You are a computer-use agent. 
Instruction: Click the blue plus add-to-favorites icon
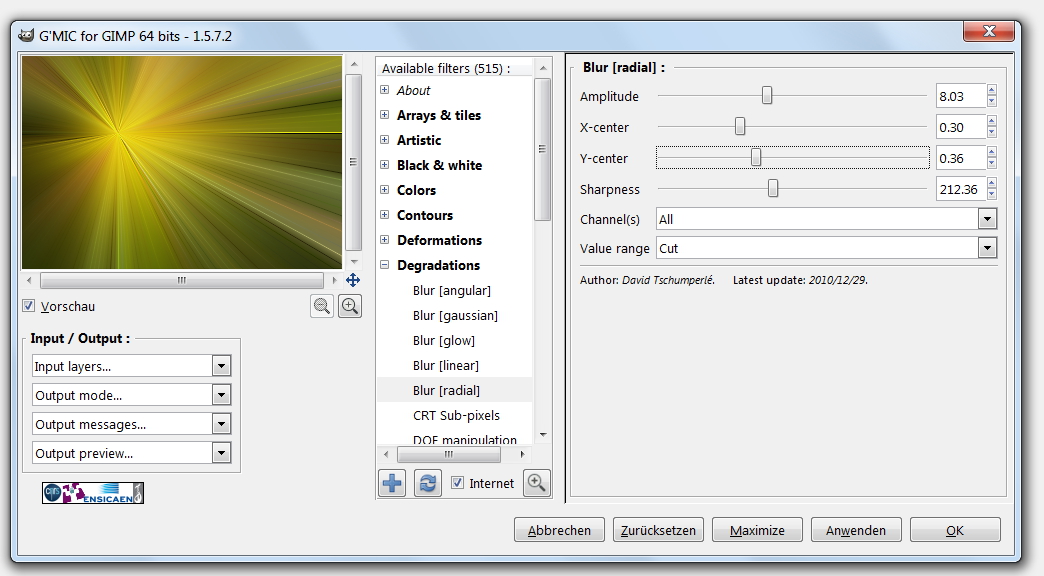tap(392, 483)
